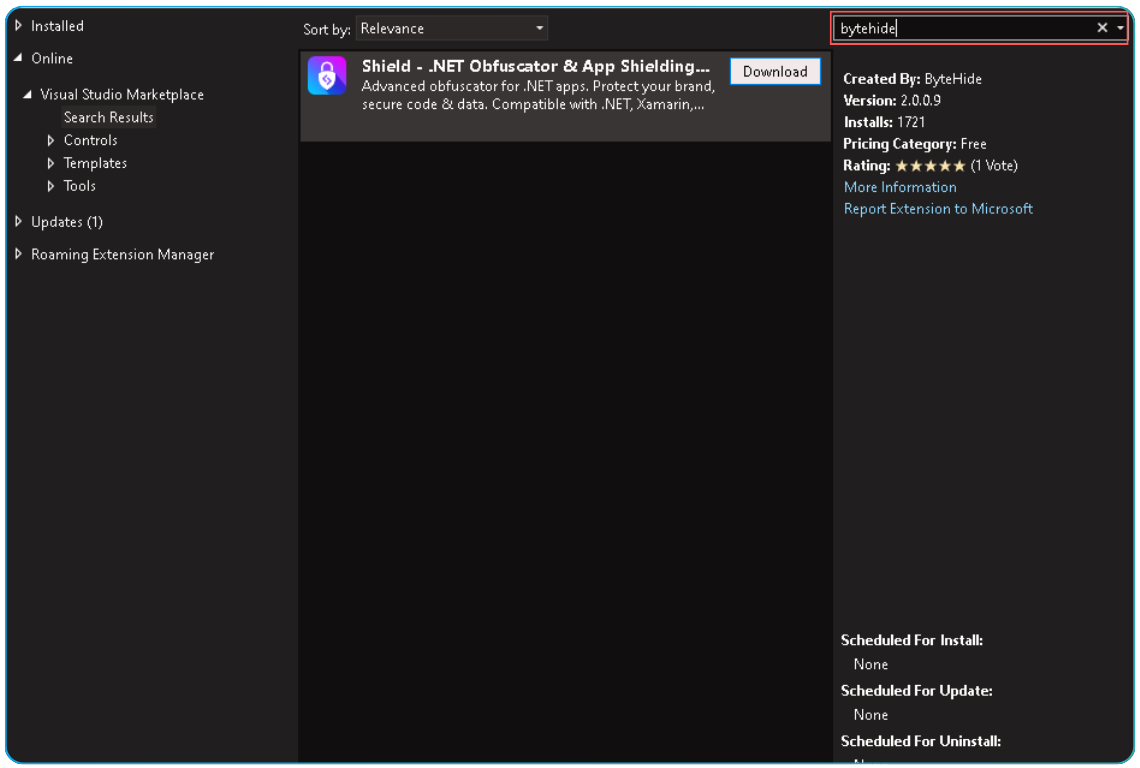
Task: Select Search Results in the sidebar
Action: [108, 117]
